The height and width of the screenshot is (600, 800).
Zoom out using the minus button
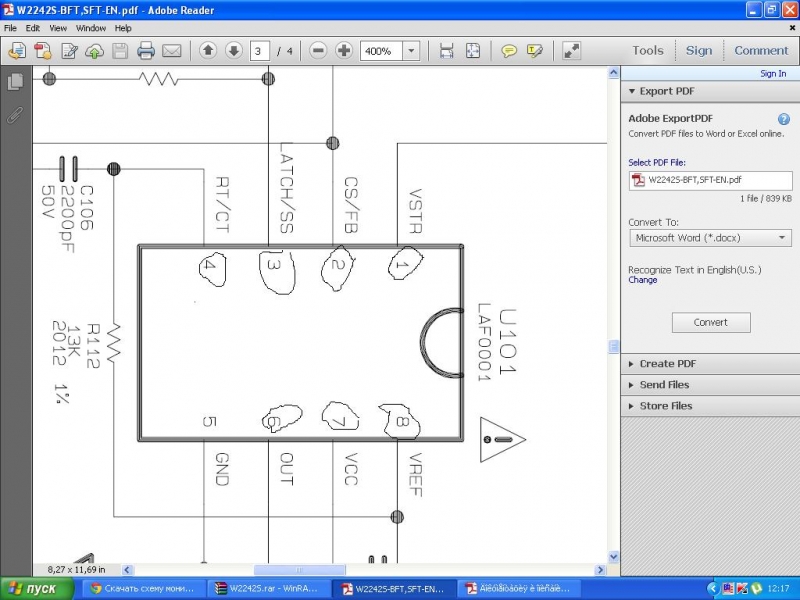click(318, 51)
